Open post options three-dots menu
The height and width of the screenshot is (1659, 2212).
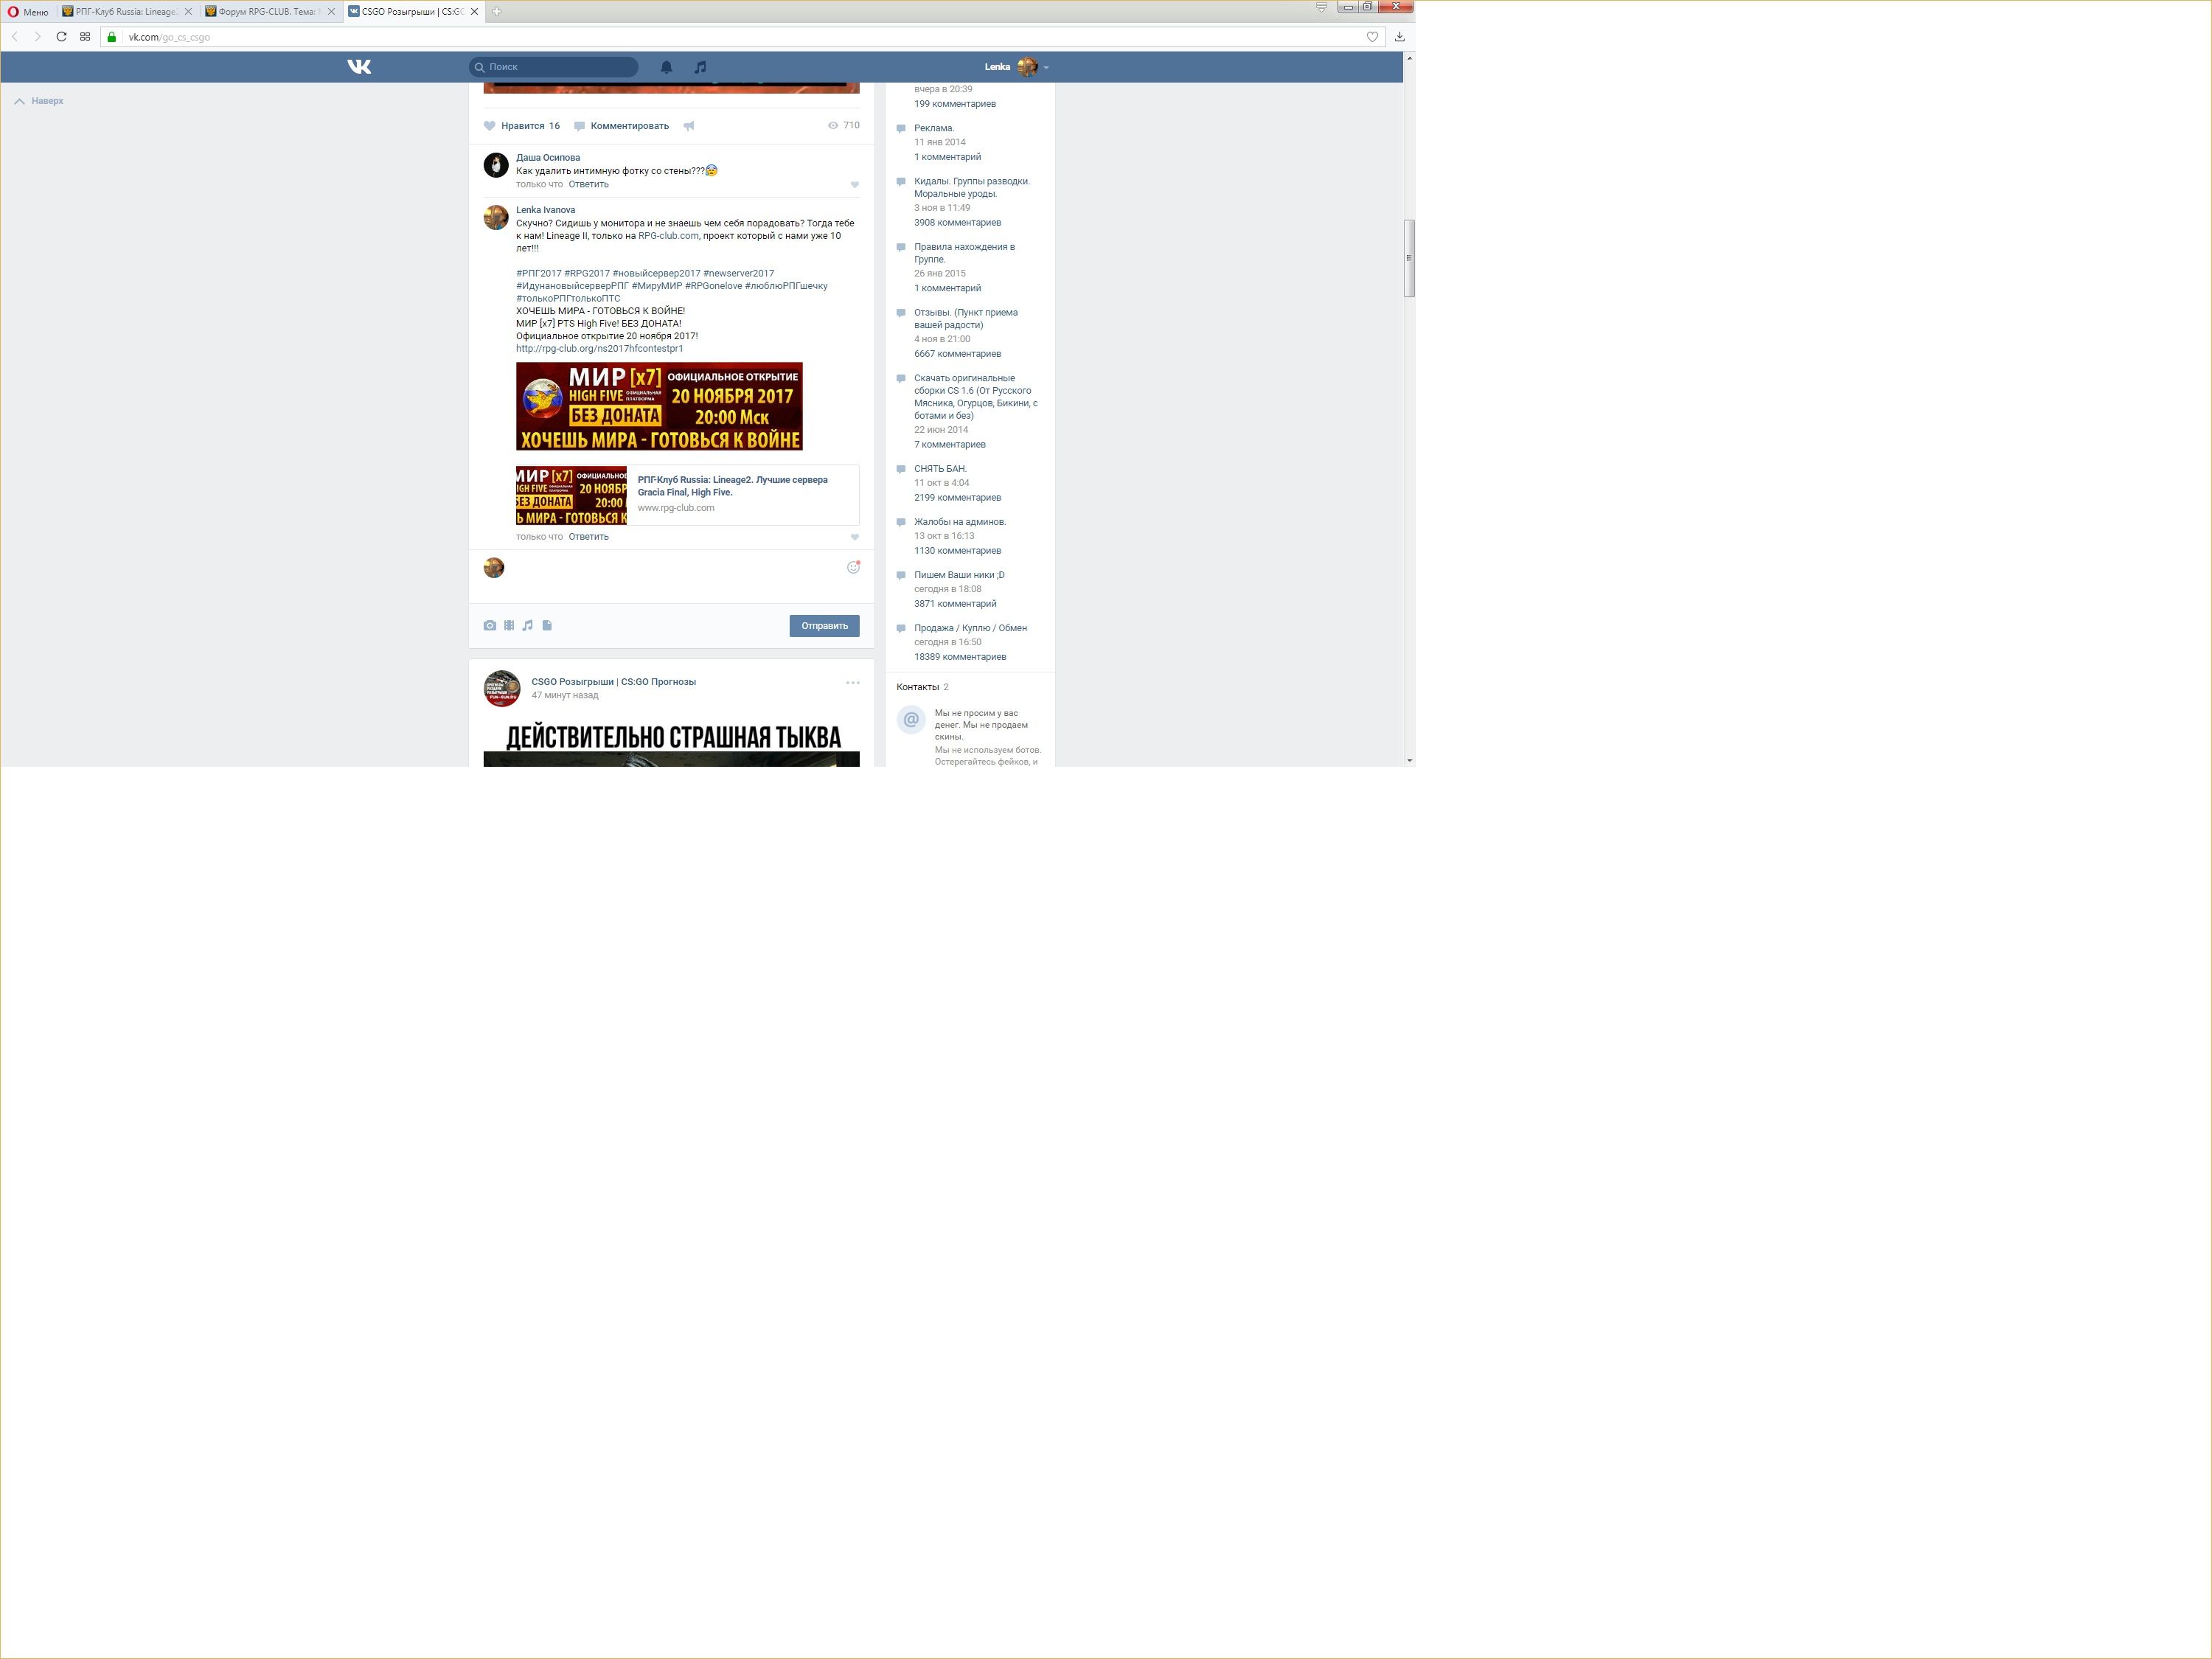(x=852, y=683)
